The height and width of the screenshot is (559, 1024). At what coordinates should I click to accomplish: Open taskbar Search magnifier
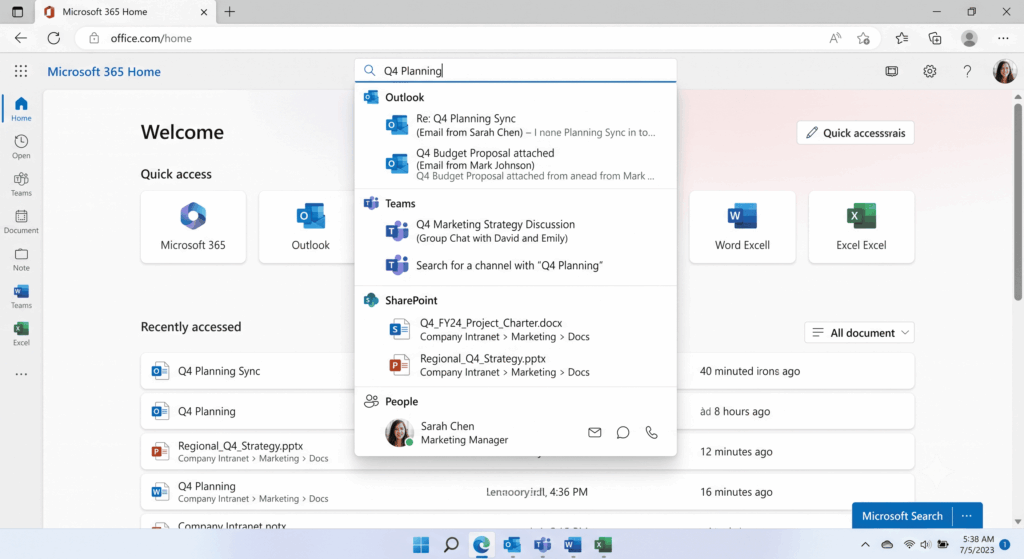coord(451,545)
